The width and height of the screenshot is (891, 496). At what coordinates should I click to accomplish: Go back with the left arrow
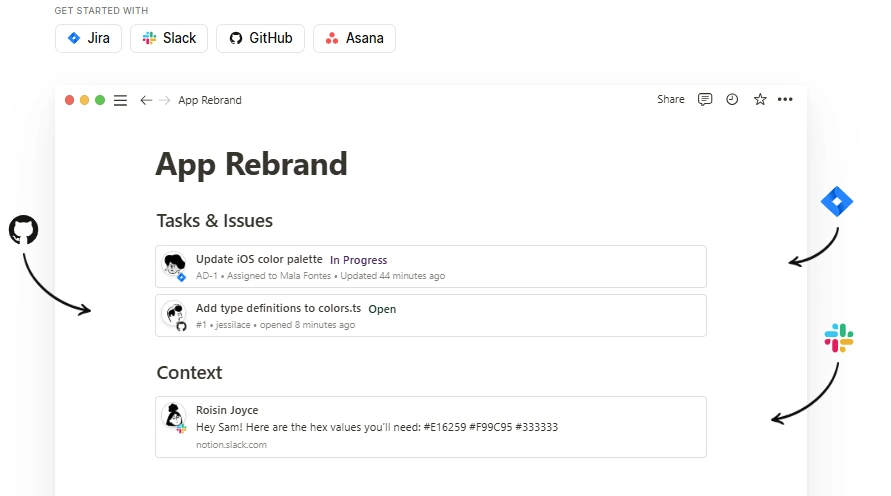coord(146,101)
